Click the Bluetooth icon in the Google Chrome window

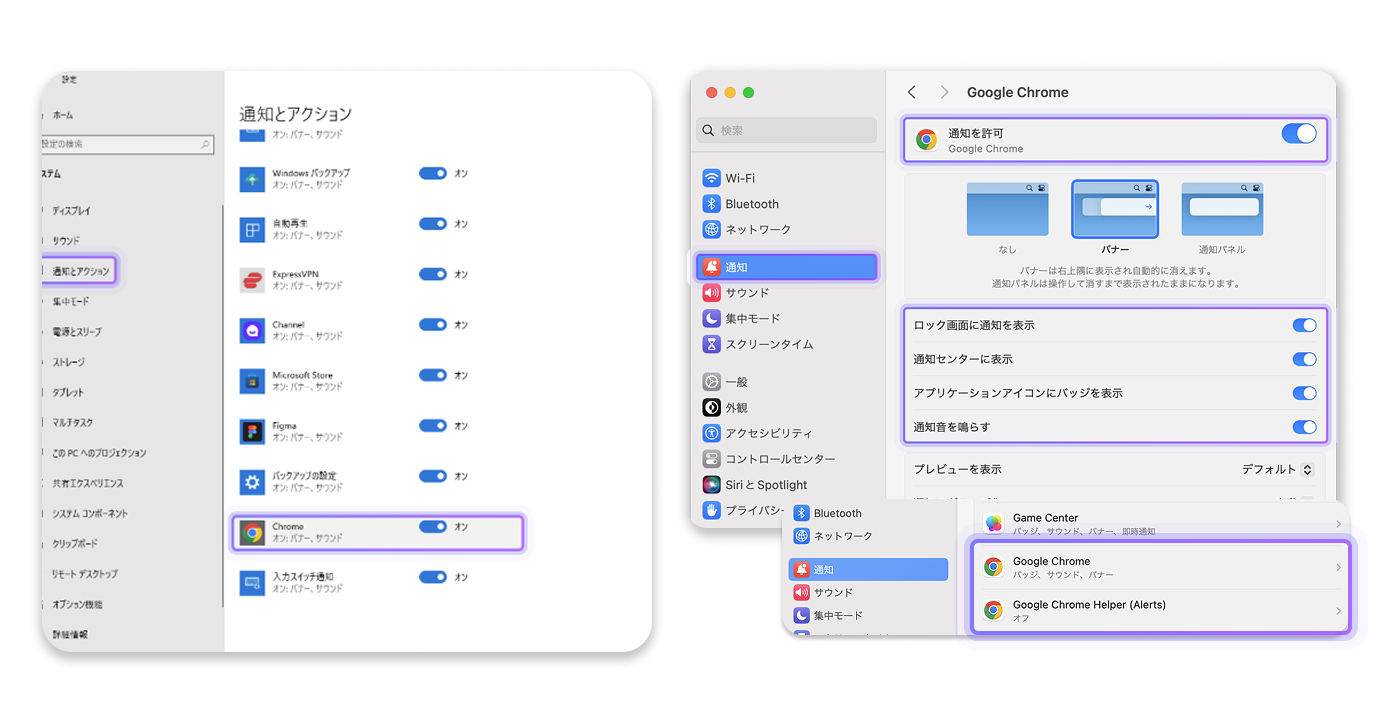712,204
